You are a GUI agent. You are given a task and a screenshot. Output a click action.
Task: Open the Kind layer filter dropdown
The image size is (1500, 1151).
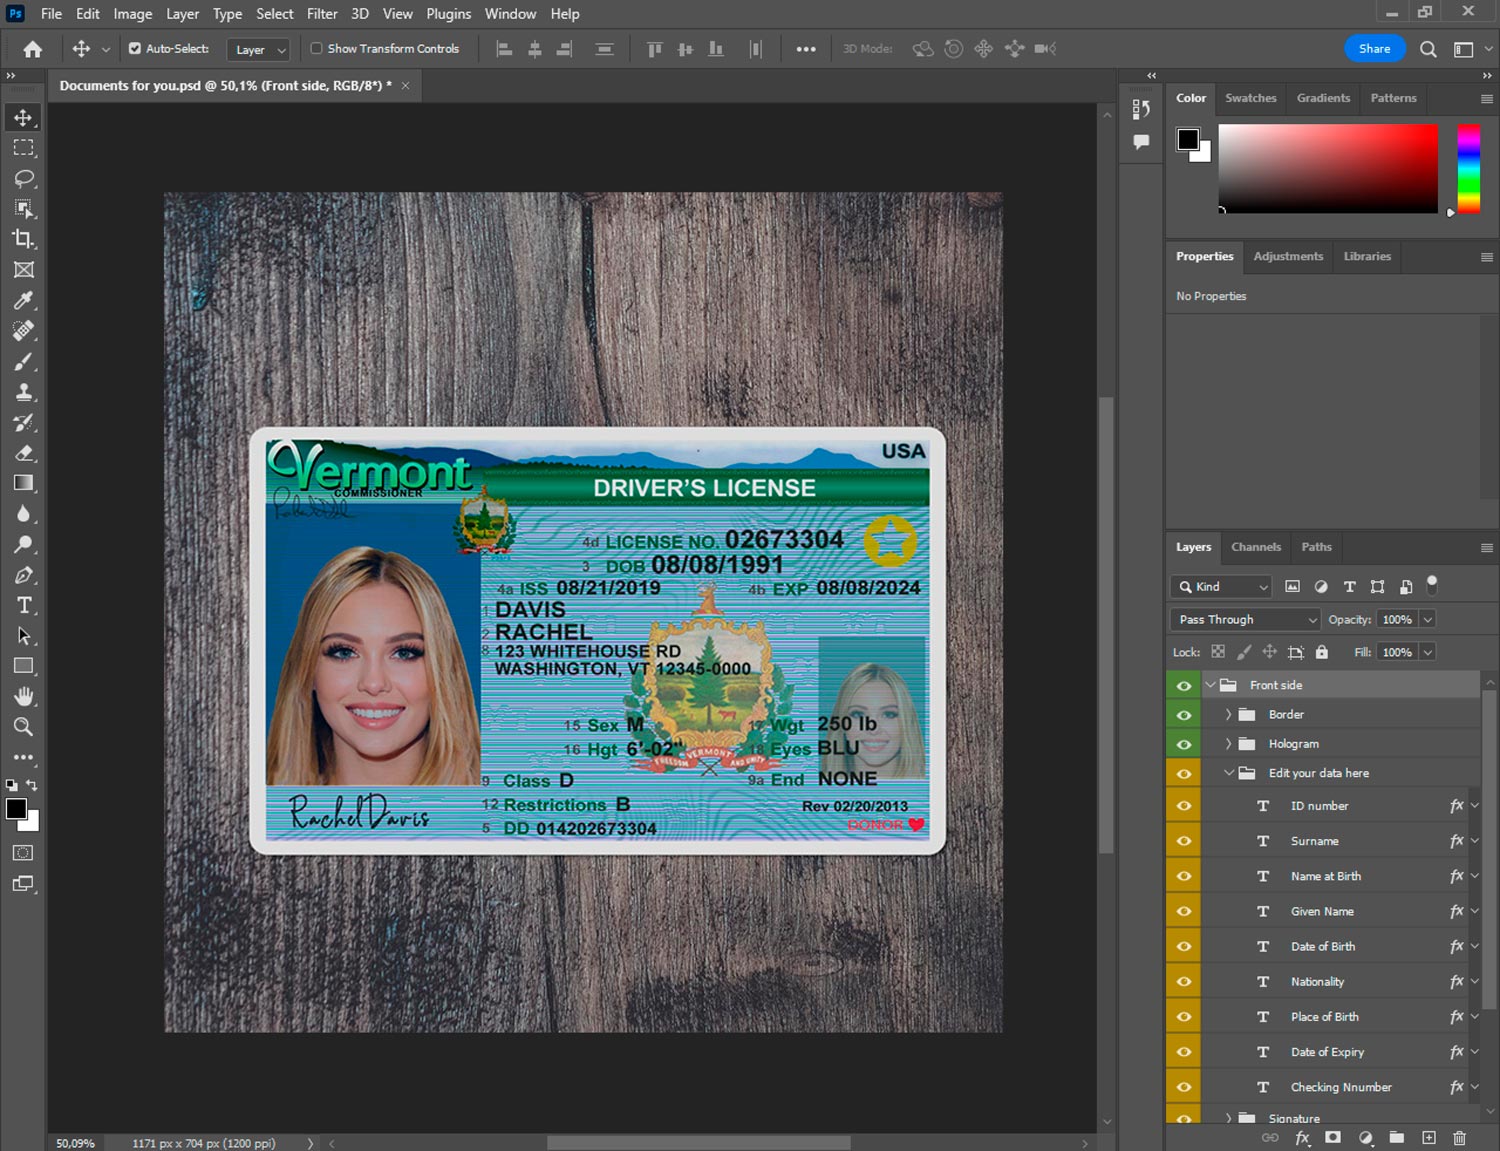(x=1222, y=587)
